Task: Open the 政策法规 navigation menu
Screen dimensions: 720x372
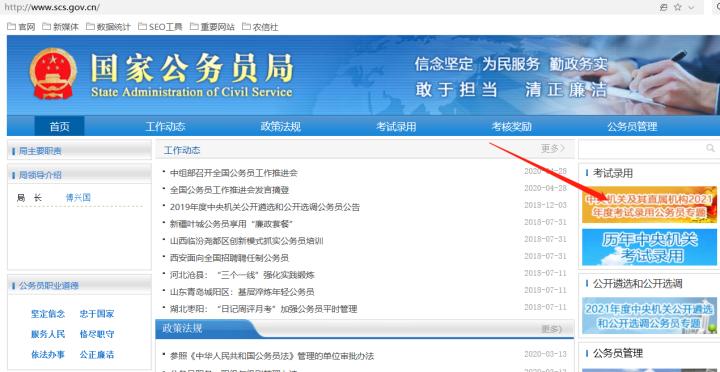Action: 281,126
